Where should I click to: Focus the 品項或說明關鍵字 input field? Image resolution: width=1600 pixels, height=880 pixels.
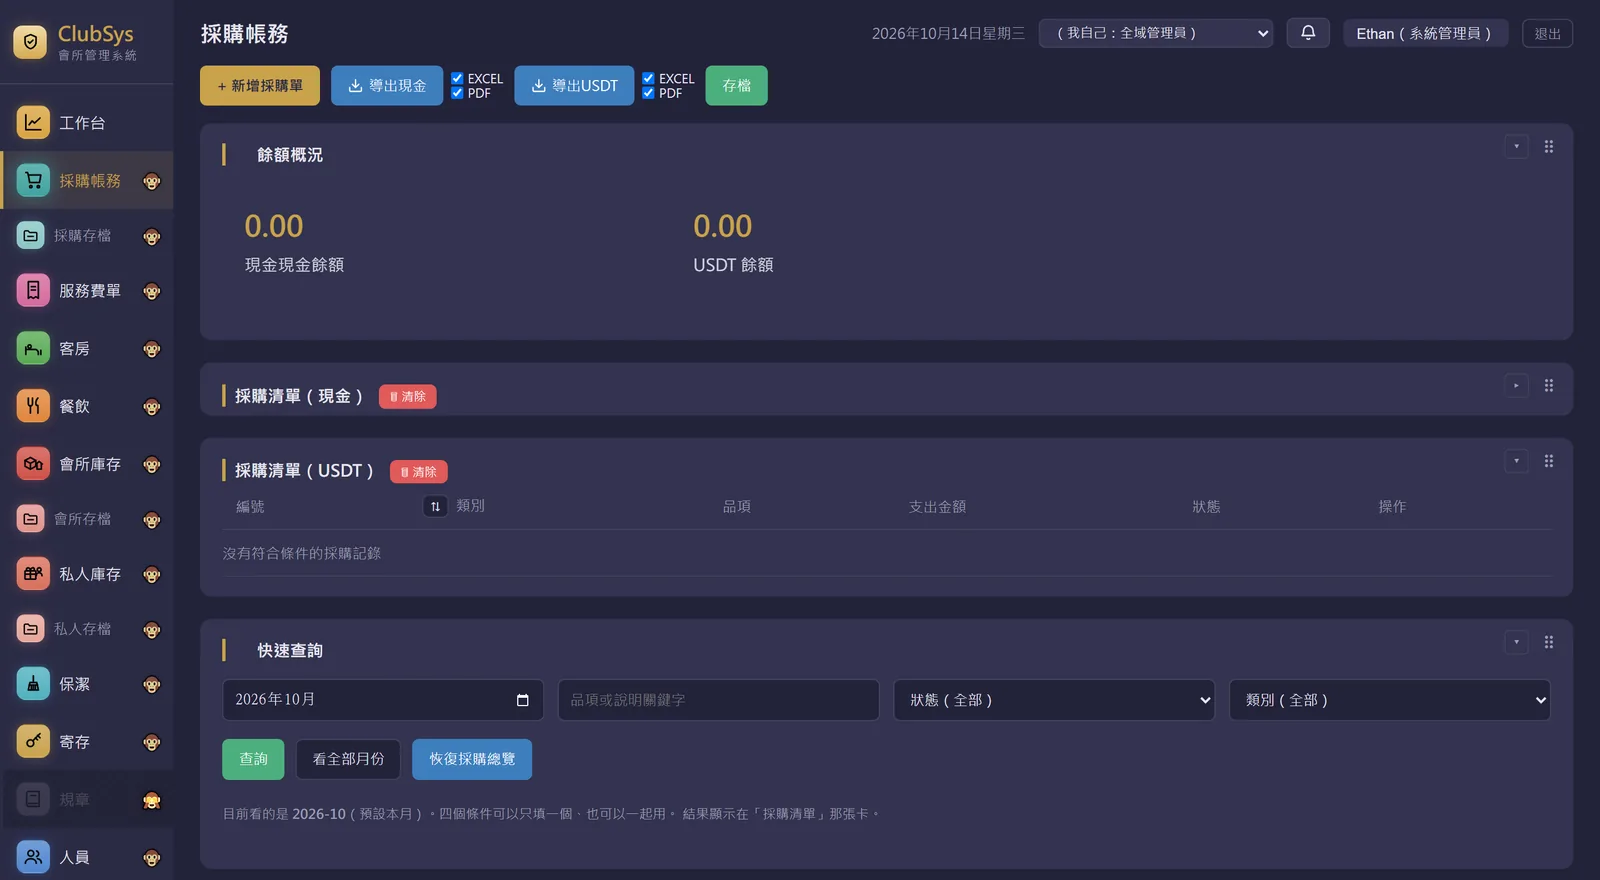tap(719, 700)
